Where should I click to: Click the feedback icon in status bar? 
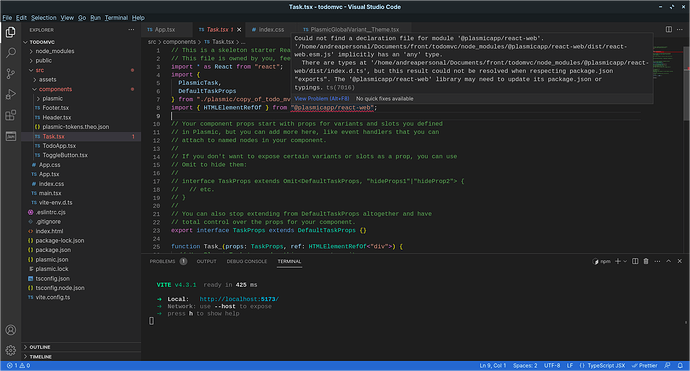click(667, 366)
